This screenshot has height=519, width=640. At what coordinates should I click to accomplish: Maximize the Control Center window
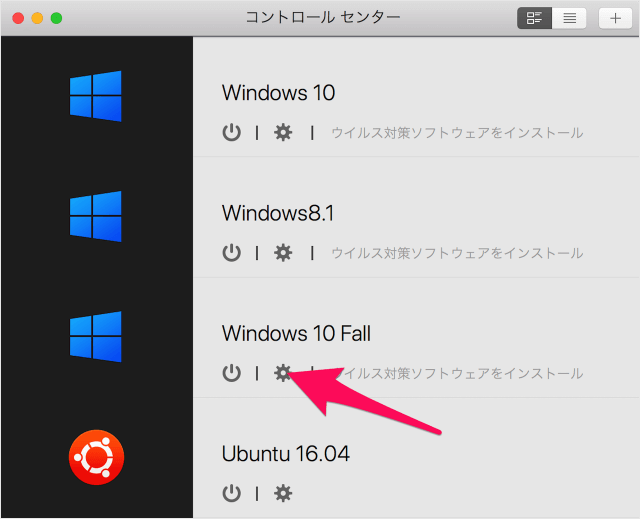[56, 18]
